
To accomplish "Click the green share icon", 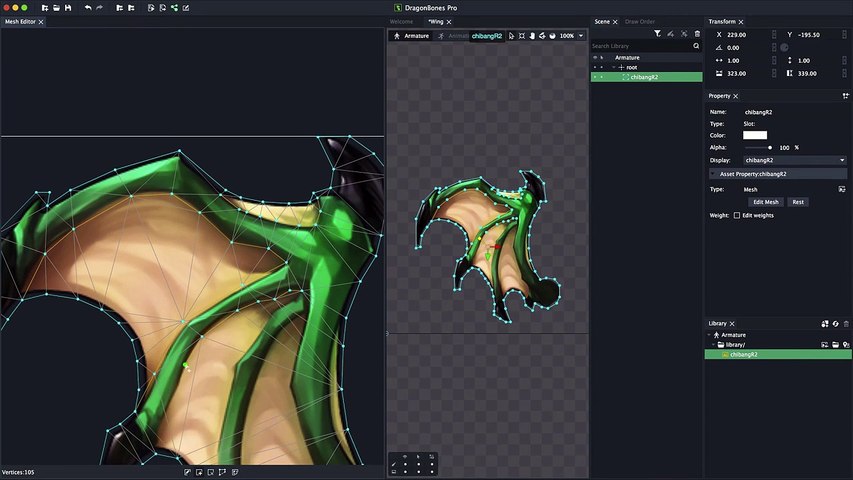I will point(174,8).
